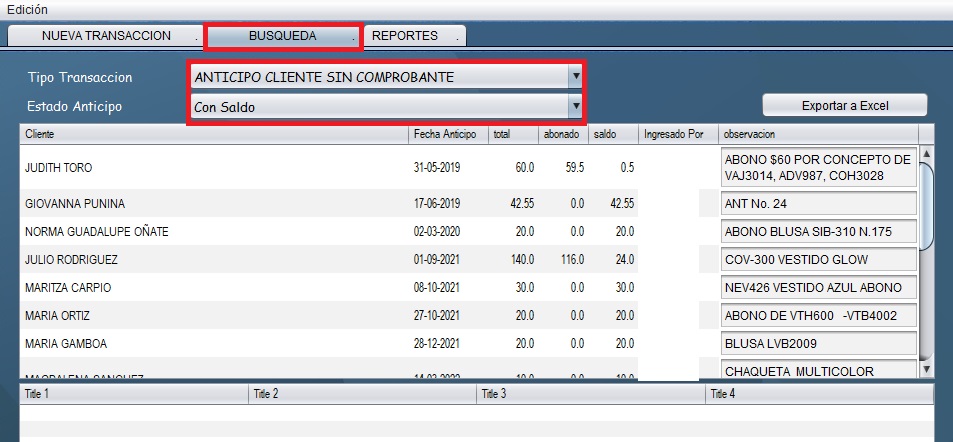Open the Edición menu
Screen dimensions: 953x442
click(27, 9)
